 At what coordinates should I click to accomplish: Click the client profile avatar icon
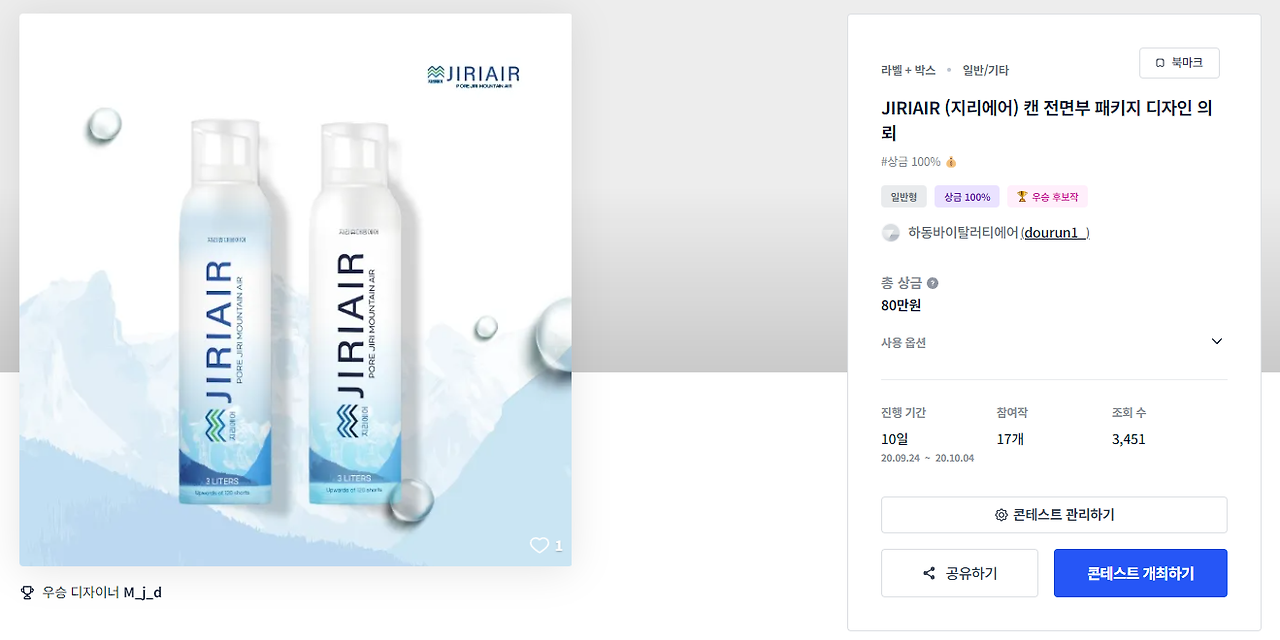point(890,233)
